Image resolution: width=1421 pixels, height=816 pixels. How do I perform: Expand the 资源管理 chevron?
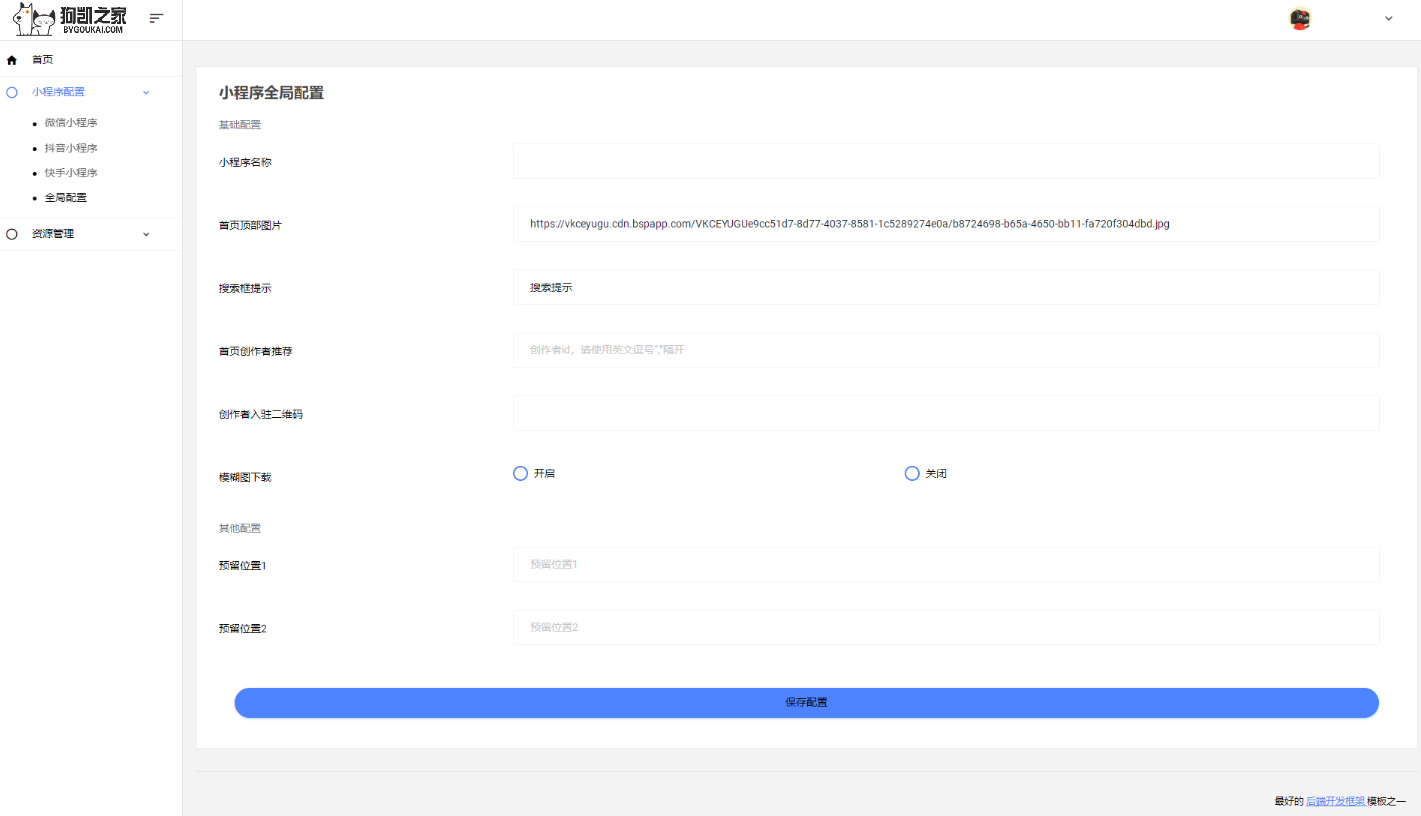tap(146, 234)
